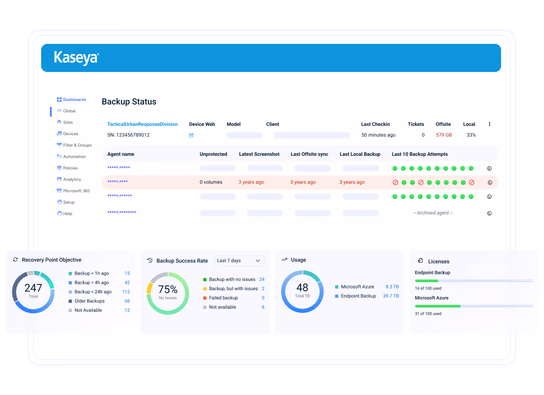The height and width of the screenshot is (395, 544).
Task: Expand the Last 7 days dropdown
Action: (x=239, y=261)
